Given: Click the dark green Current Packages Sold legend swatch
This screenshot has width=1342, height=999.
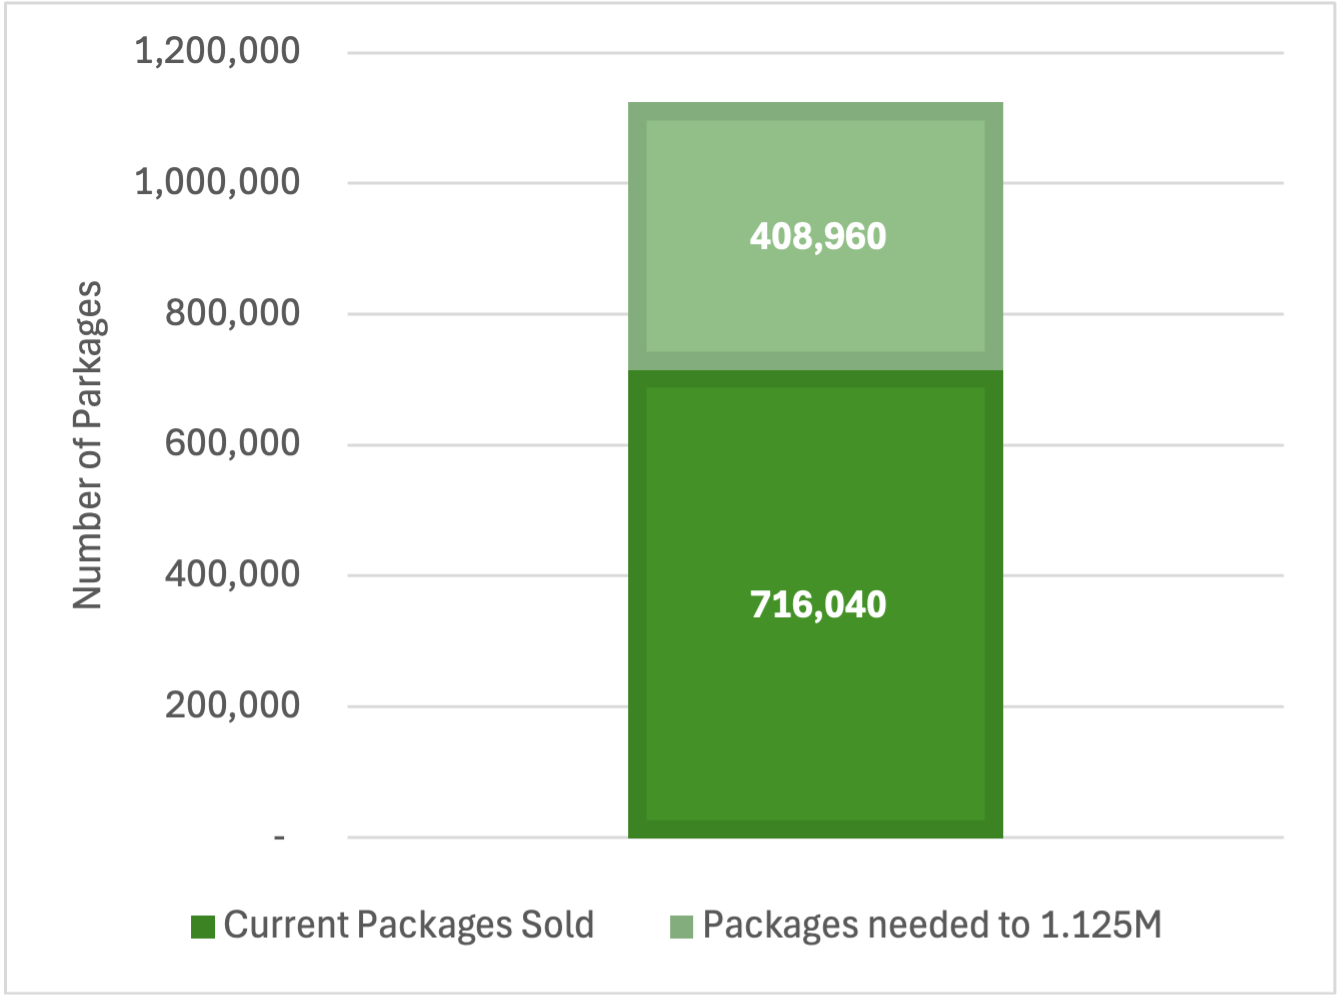Looking at the screenshot, I should pyautogui.click(x=203, y=926).
